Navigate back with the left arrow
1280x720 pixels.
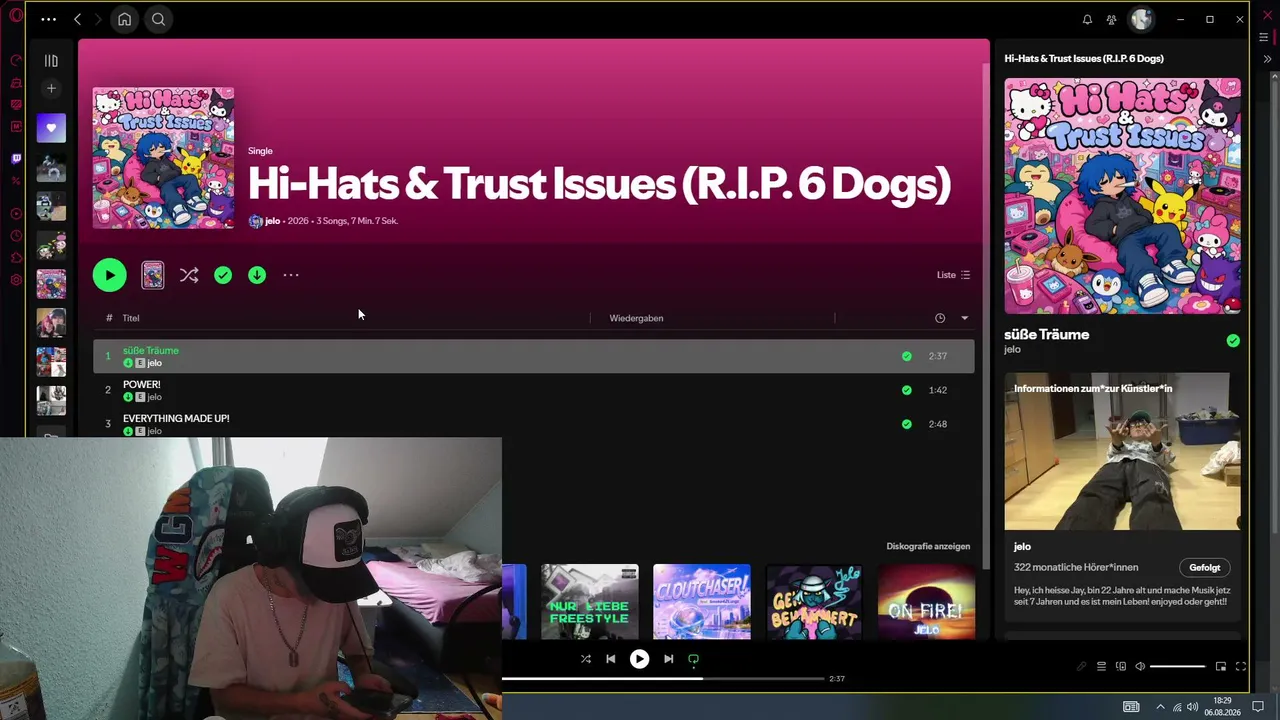coord(77,19)
